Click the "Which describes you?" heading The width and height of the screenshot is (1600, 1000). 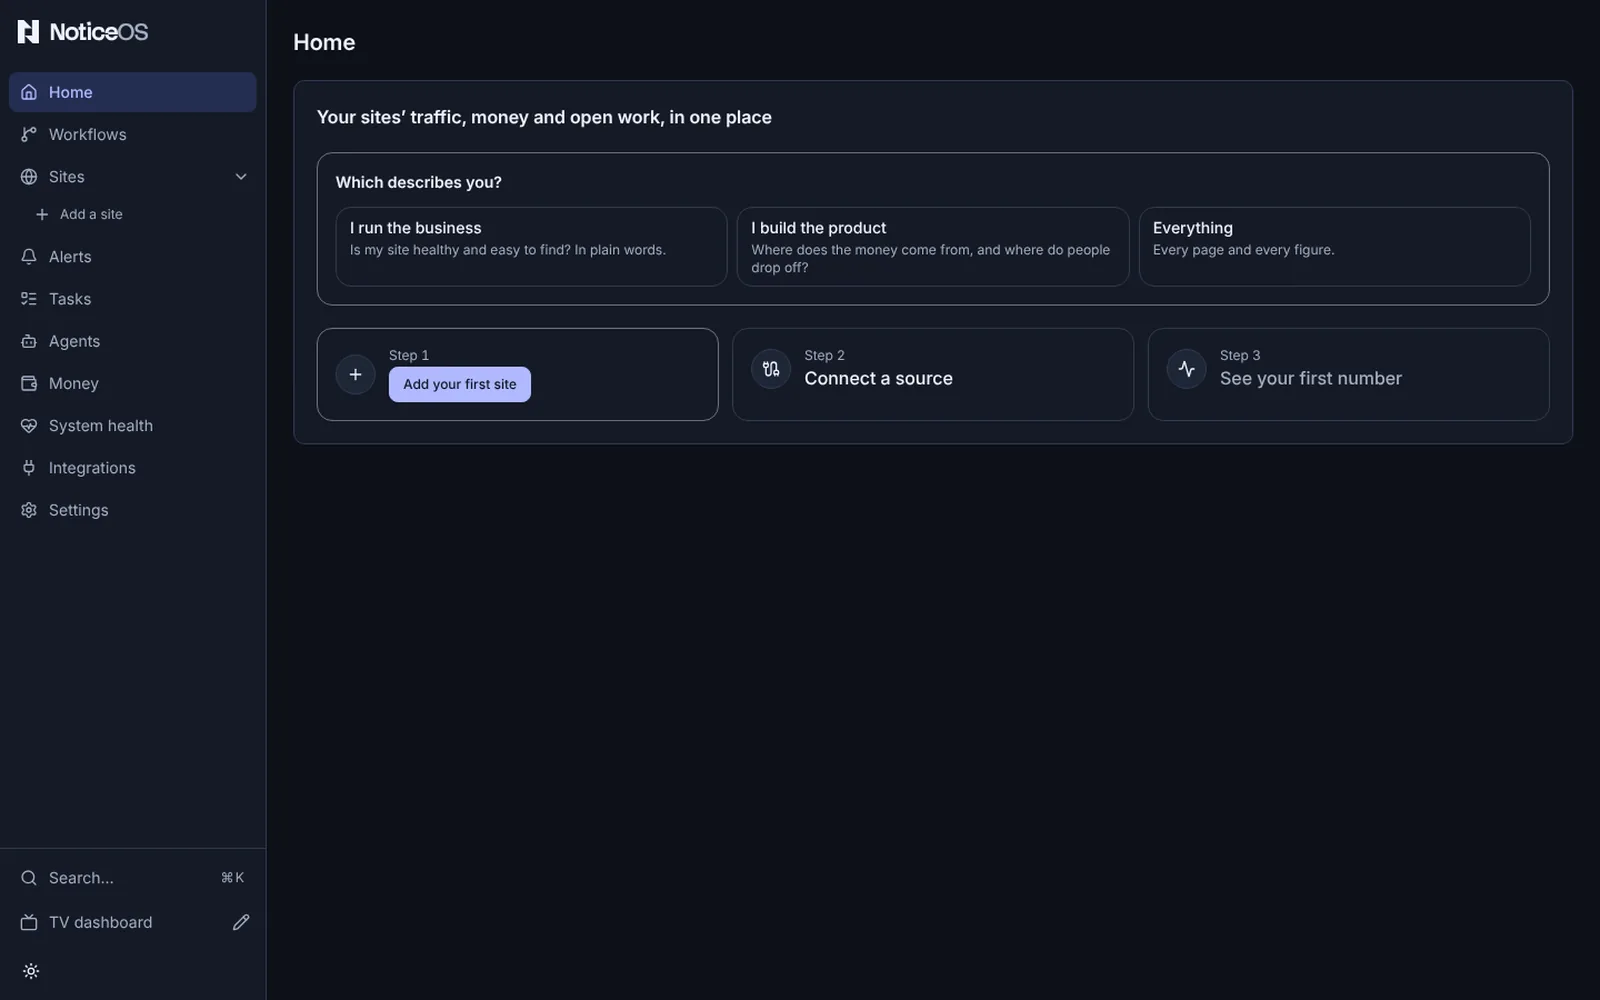point(419,182)
